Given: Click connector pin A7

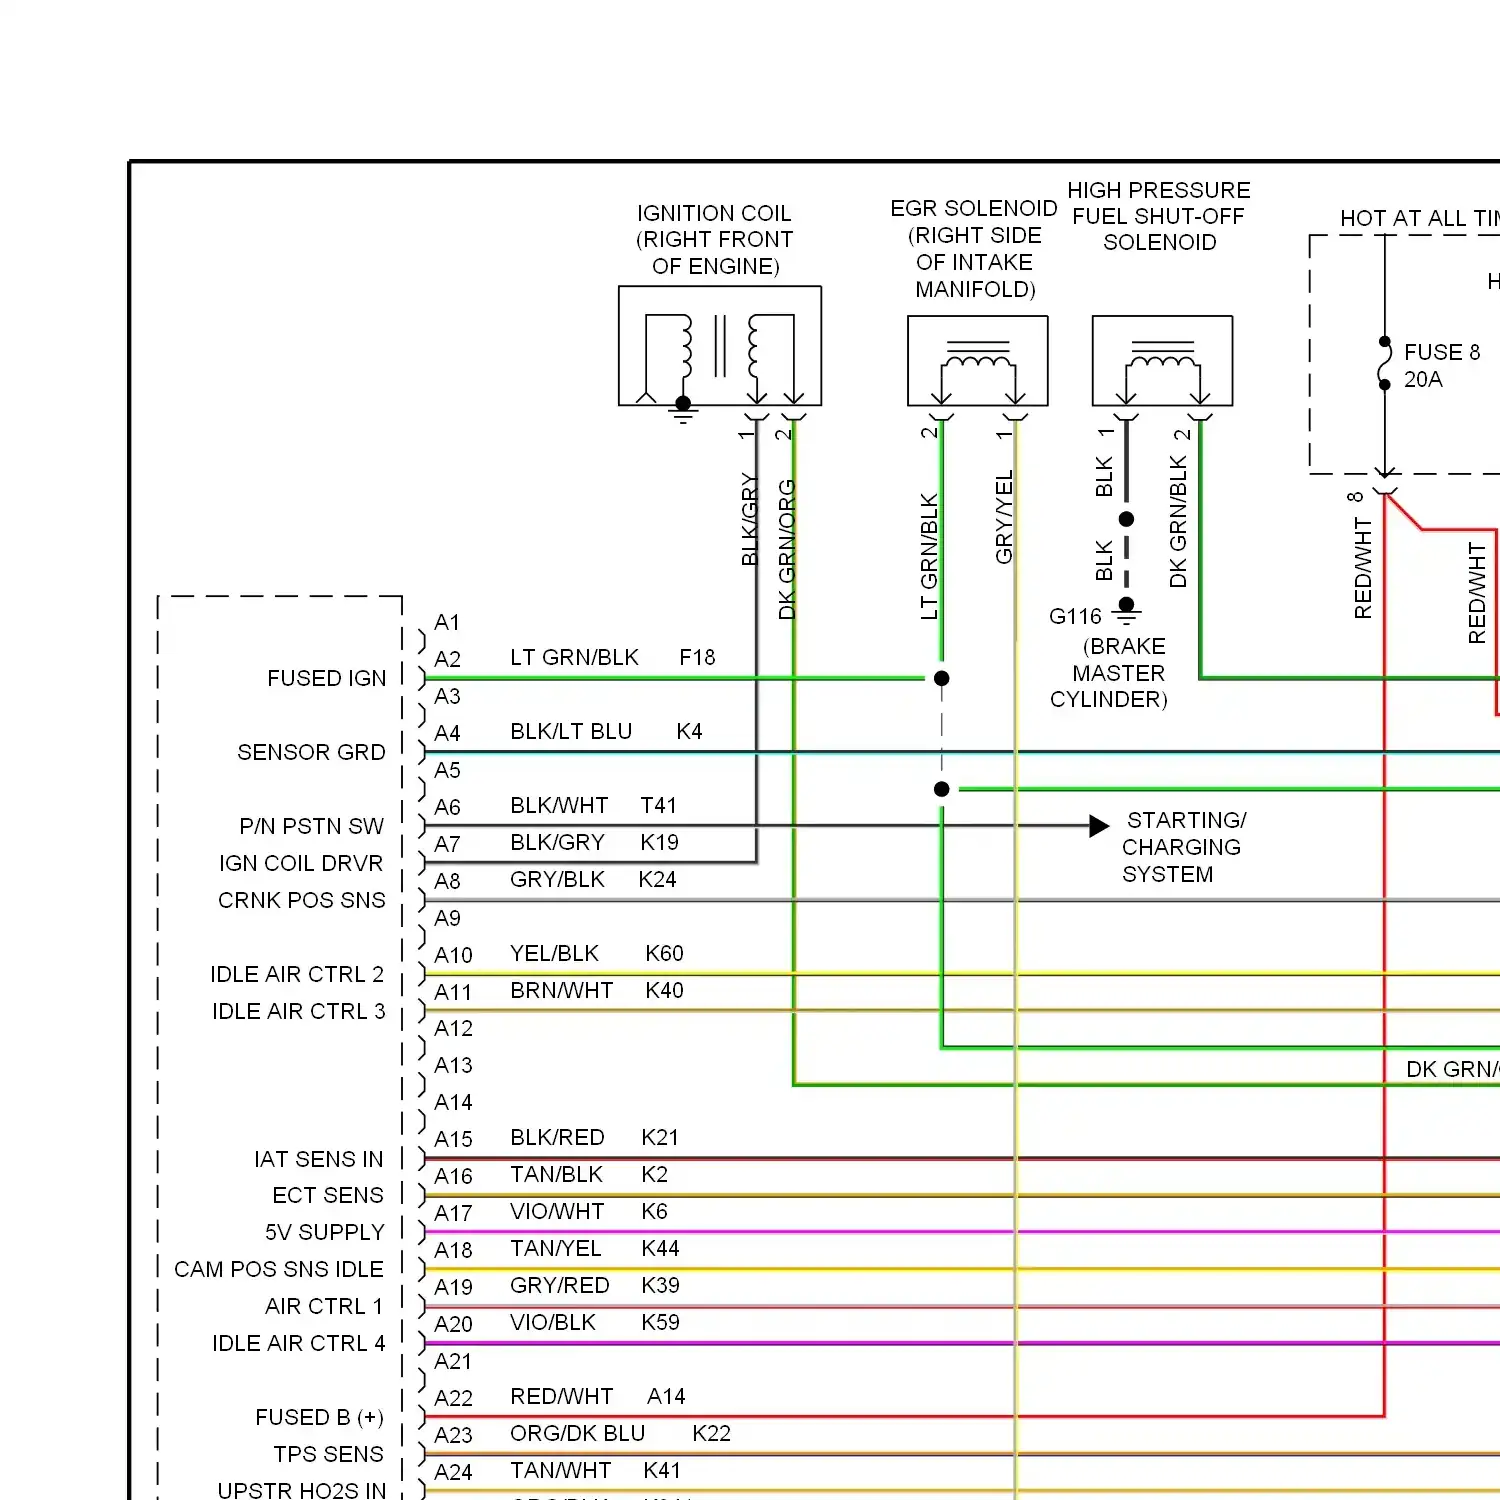Looking at the screenshot, I should (447, 844).
